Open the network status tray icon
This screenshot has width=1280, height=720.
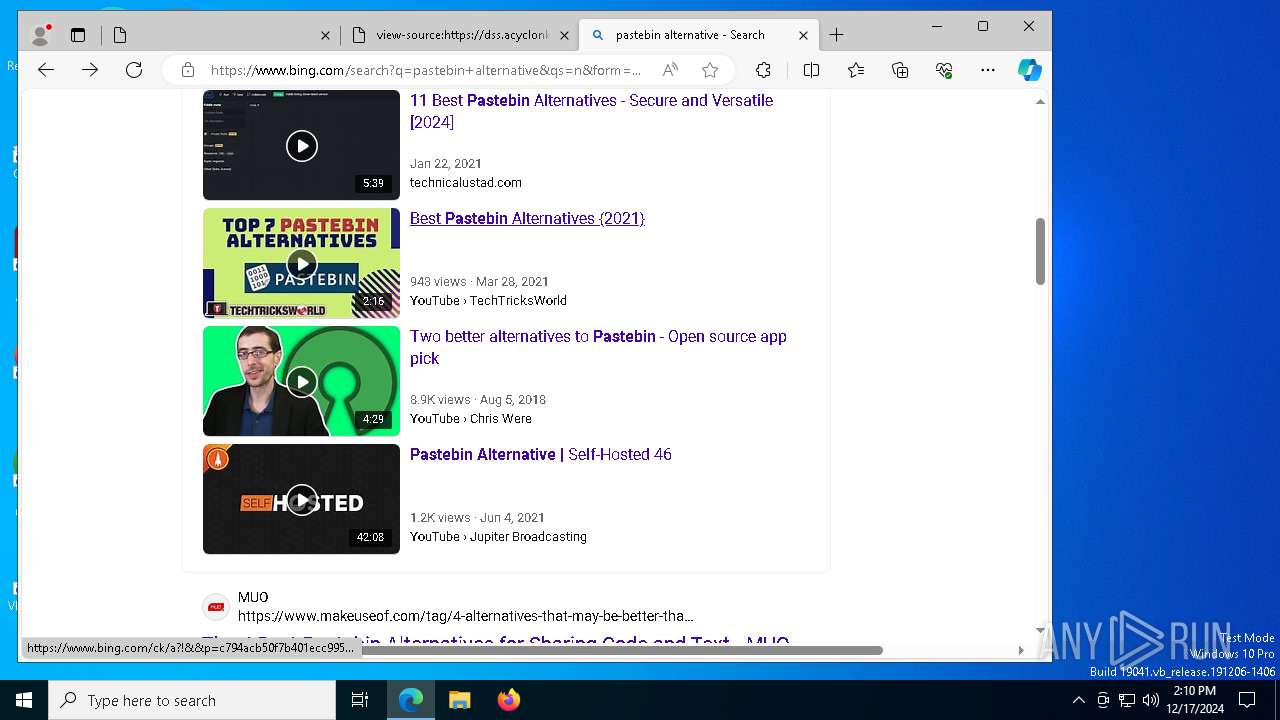(1127, 700)
